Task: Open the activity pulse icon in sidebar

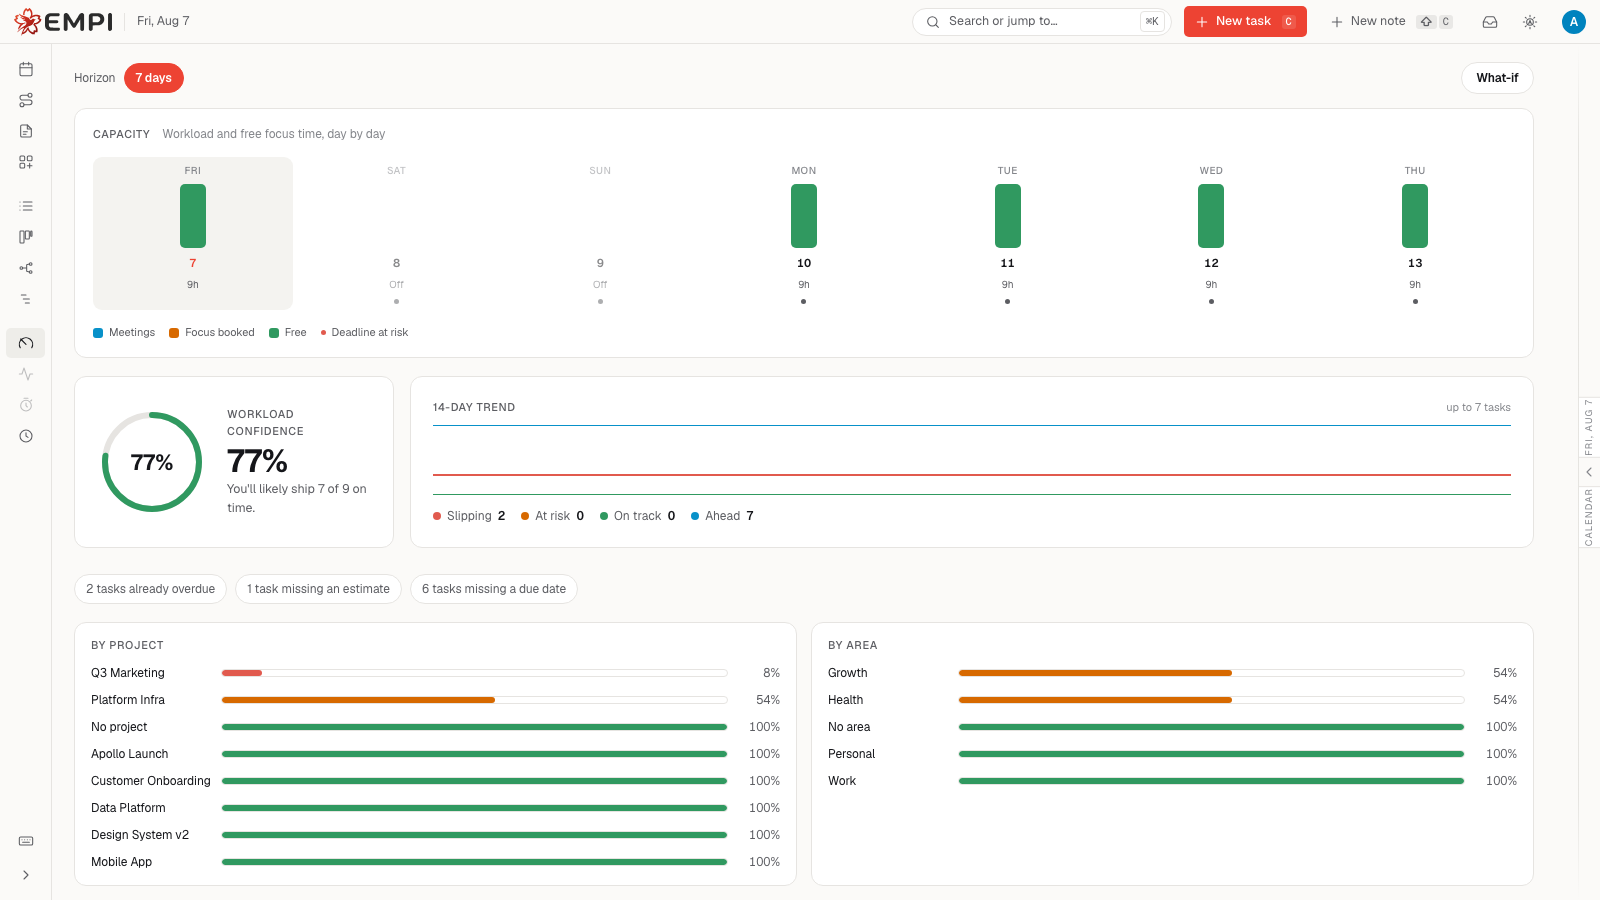Action: click(x=26, y=374)
